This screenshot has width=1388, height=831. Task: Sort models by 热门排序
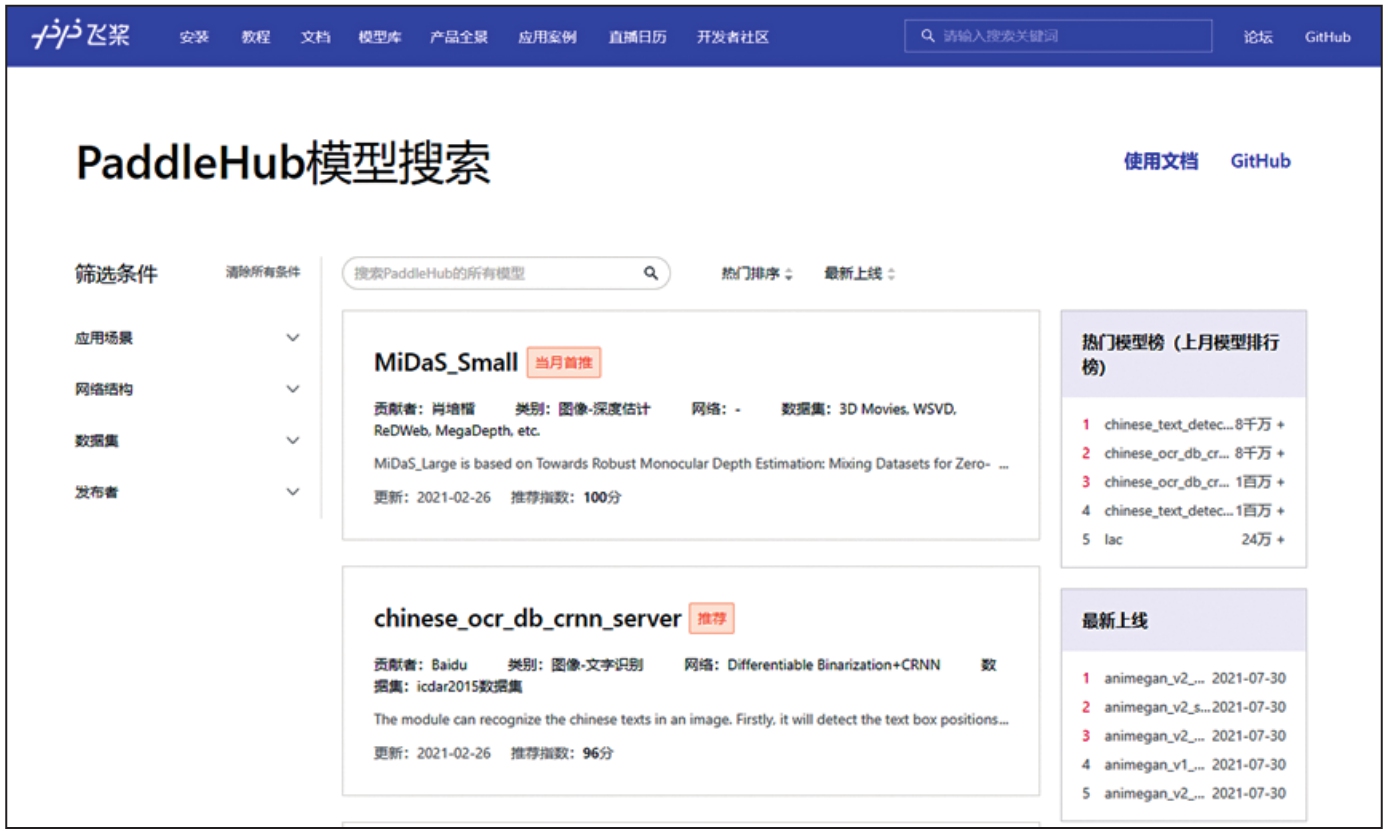750,274
